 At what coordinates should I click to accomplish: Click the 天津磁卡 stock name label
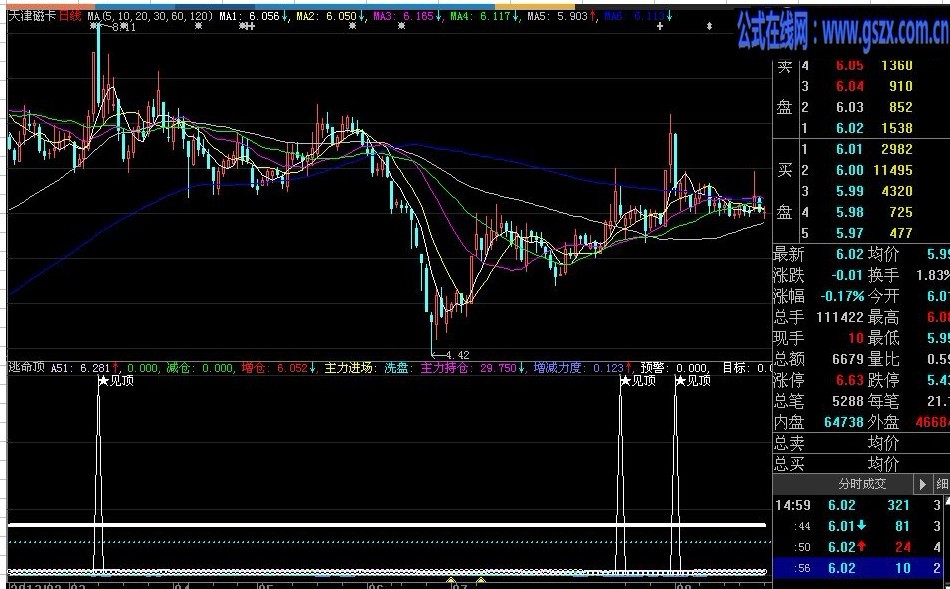click(x=31, y=17)
